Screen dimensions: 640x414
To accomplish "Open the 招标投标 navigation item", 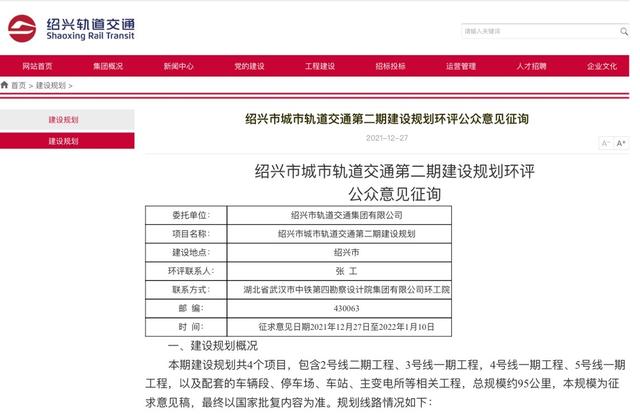I will [x=390, y=66].
